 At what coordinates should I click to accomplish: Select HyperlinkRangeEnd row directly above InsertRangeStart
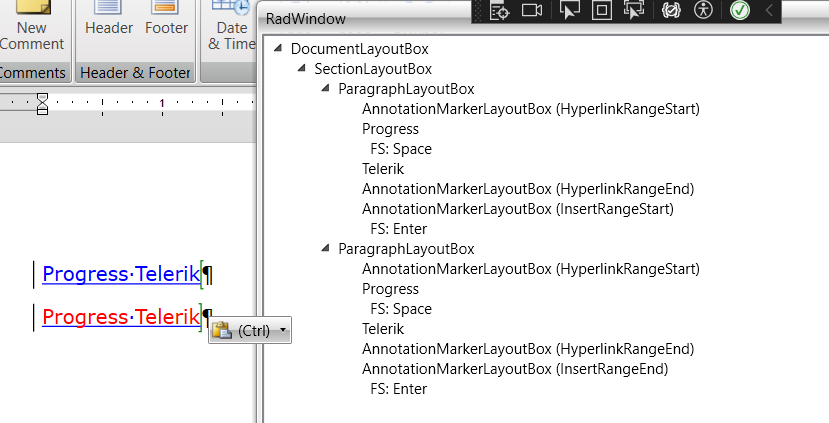(528, 189)
